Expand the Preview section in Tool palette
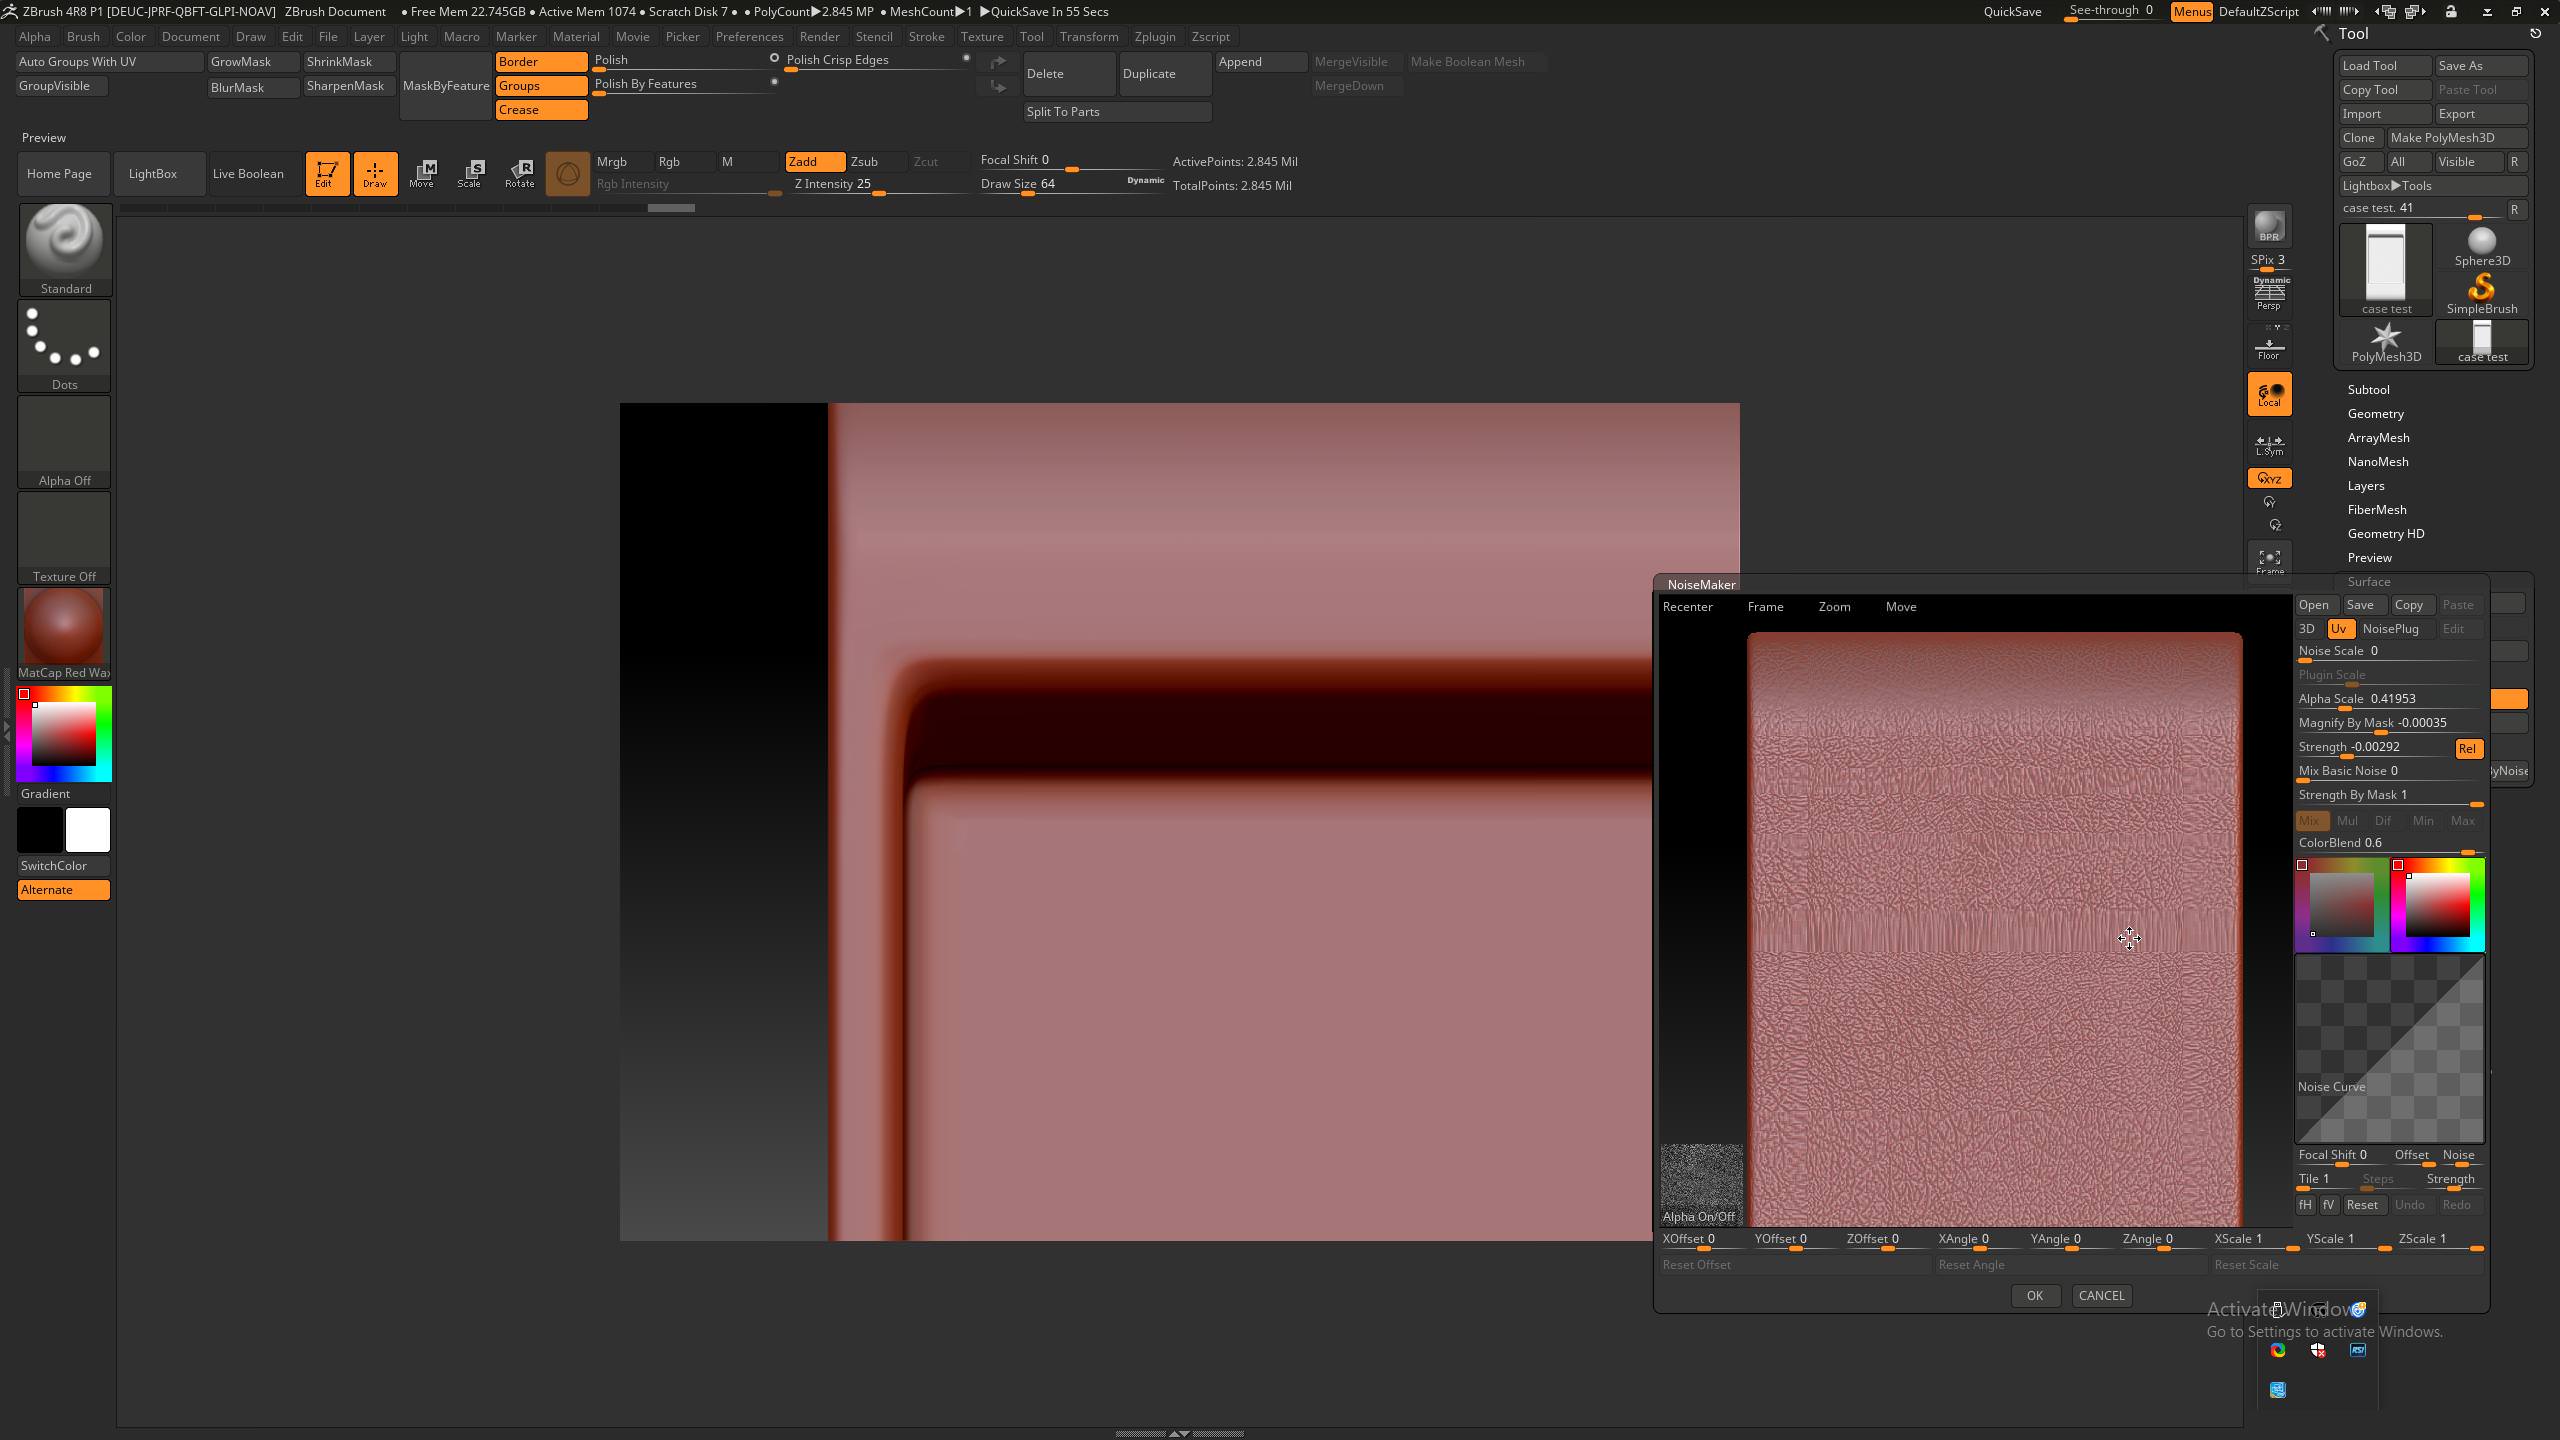This screenshot has height=1440, width=2560. [2369, 558]
